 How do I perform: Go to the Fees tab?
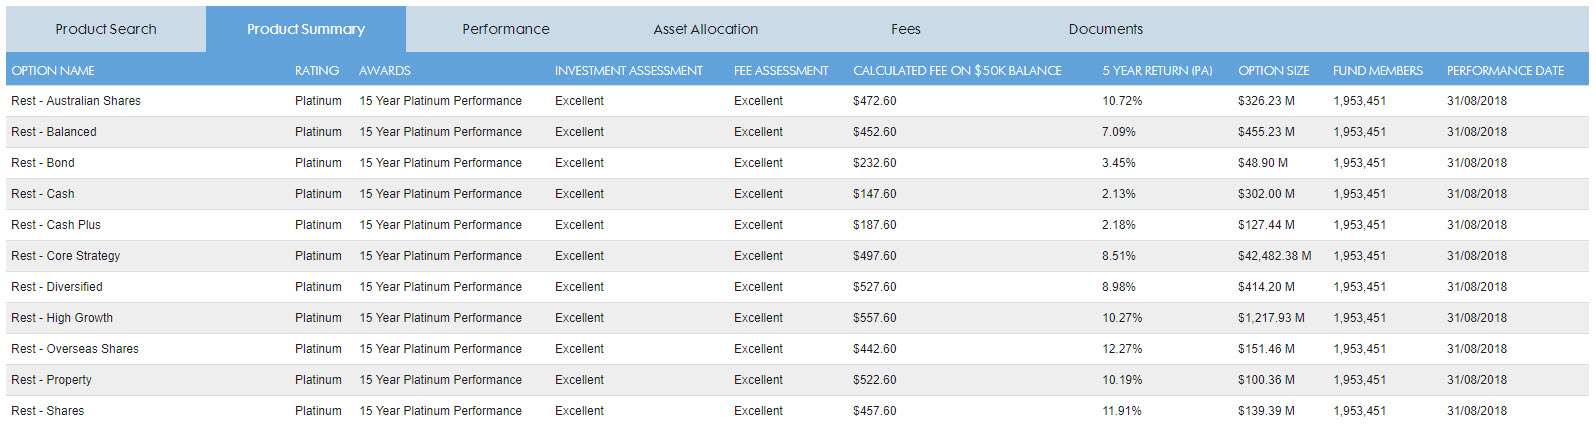906,29
